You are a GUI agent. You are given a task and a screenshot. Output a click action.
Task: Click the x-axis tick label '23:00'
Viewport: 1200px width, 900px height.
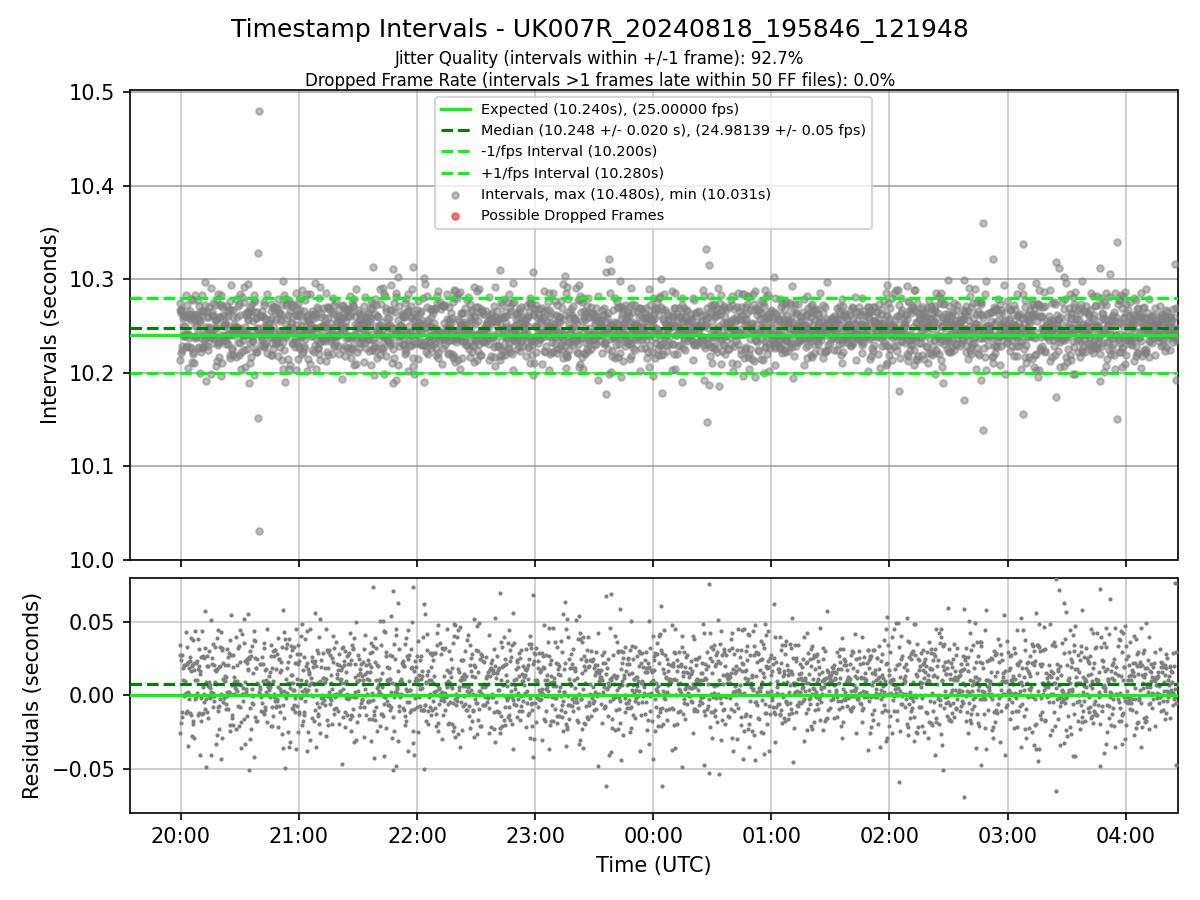pos(535,834)
